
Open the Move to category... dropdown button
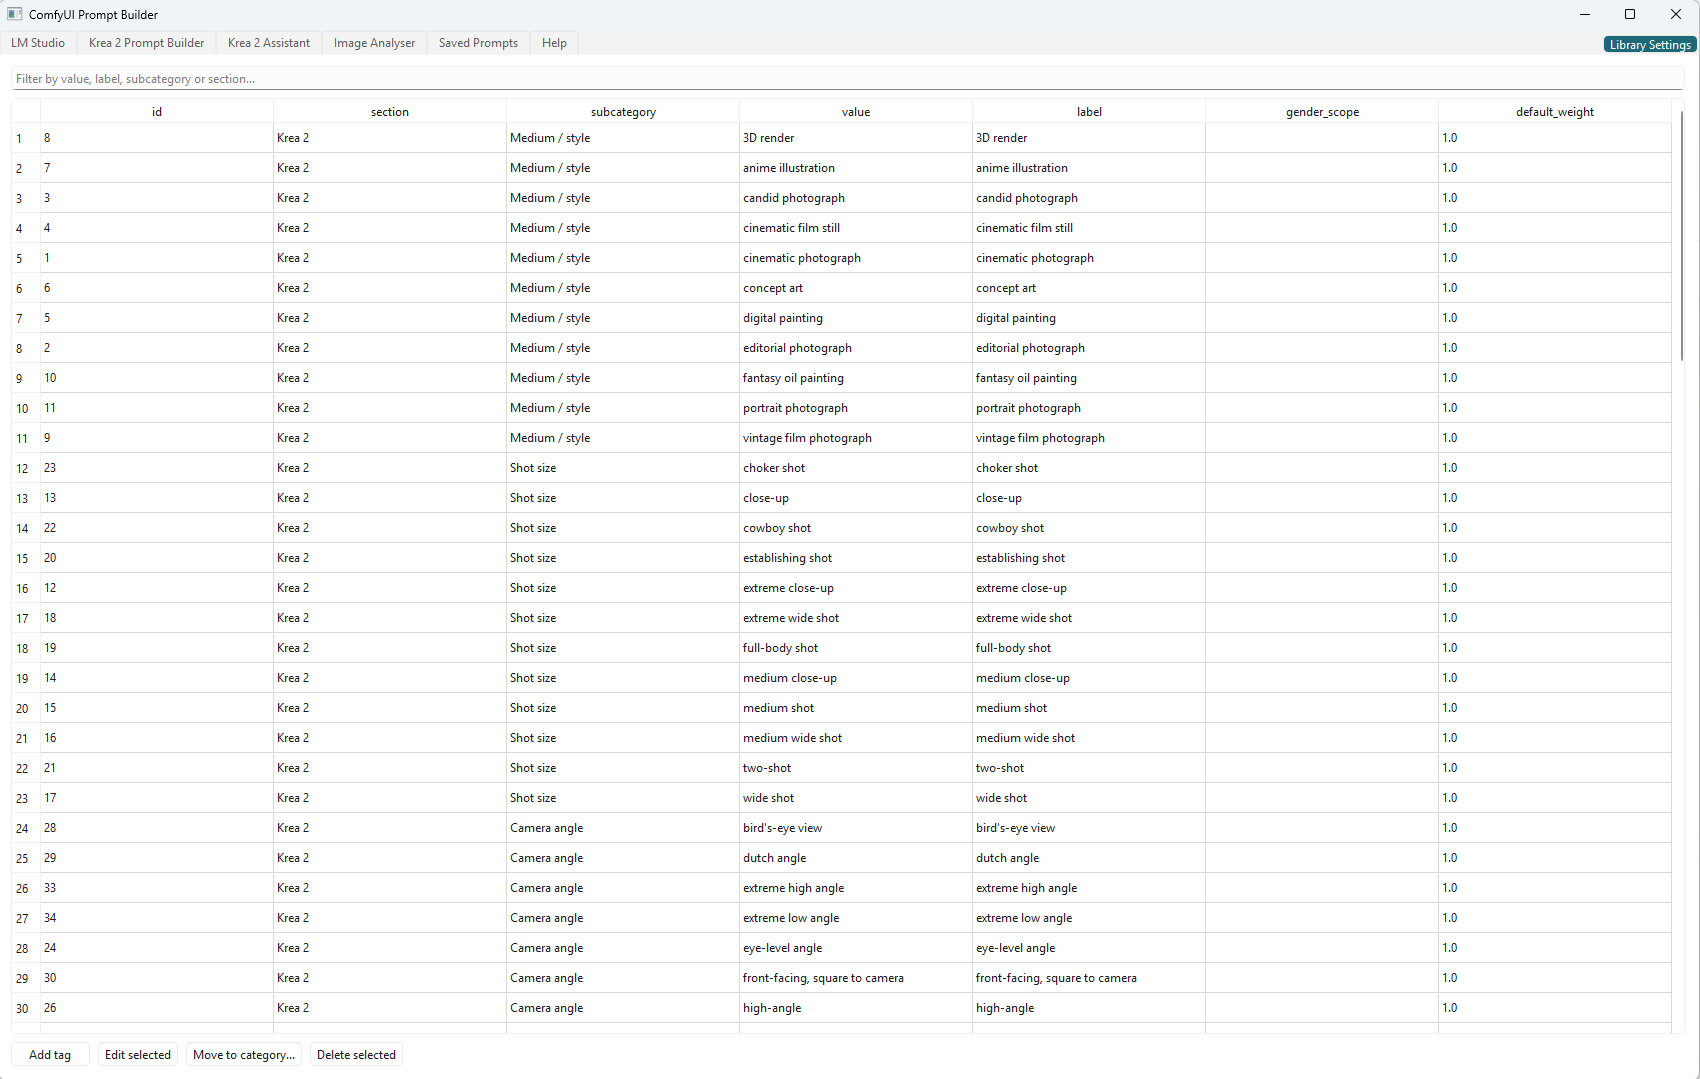[244, 1055]
